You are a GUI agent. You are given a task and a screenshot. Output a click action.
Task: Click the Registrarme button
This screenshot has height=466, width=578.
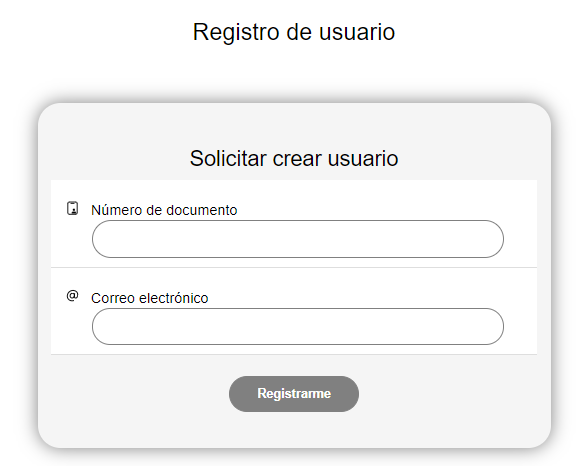pos(294,394)
